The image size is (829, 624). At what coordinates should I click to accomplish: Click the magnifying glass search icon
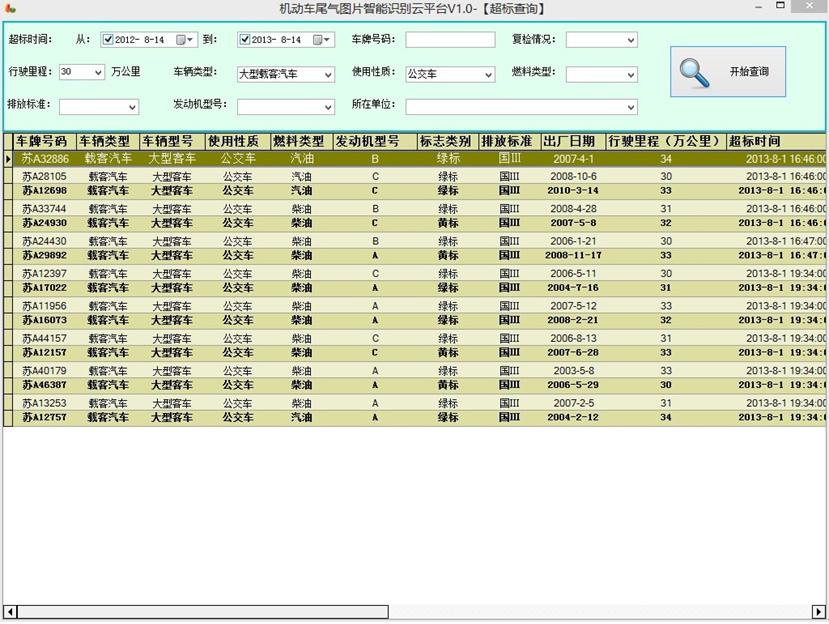coord(694,73)
